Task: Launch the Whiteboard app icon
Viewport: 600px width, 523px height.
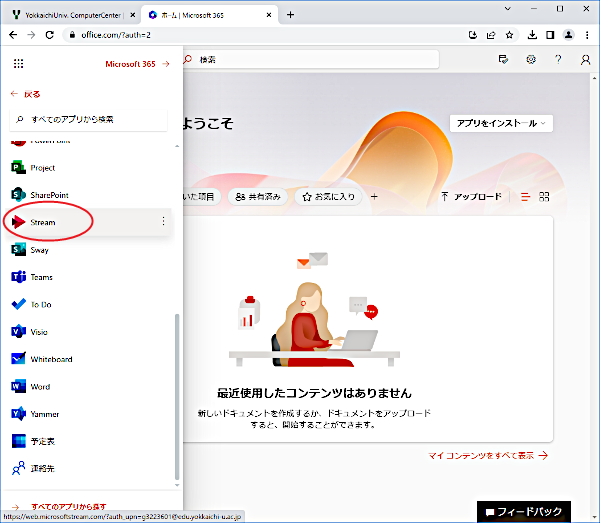Action: tap(18, 359)
